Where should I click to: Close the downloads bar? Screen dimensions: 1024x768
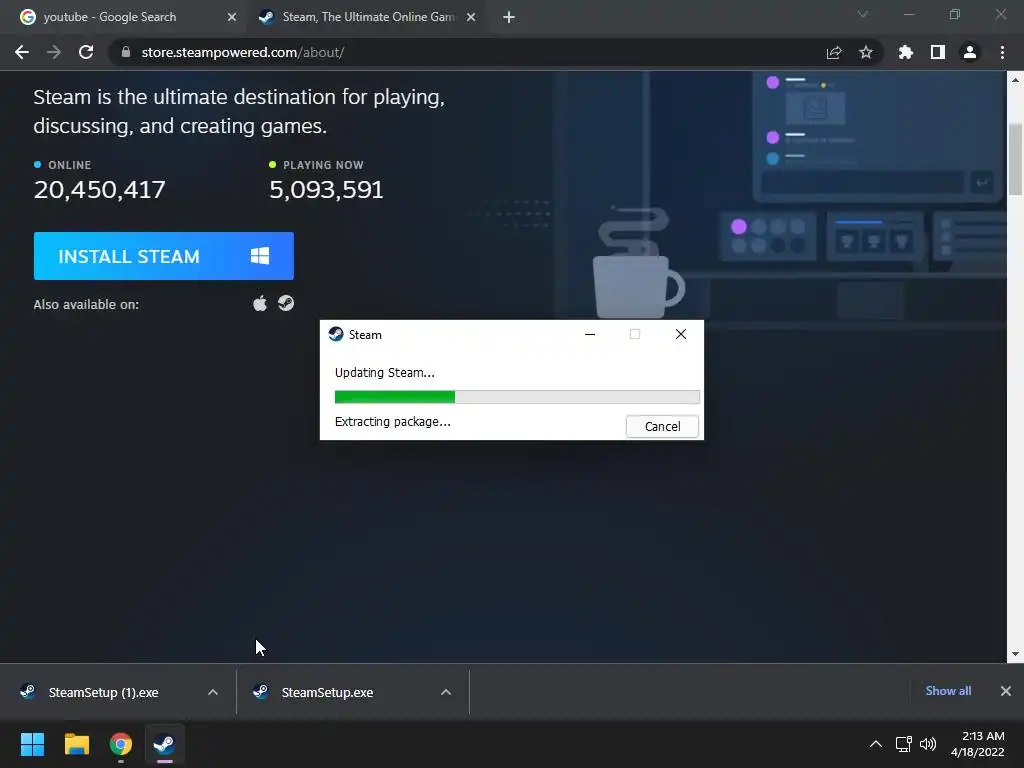point(1006,691)
